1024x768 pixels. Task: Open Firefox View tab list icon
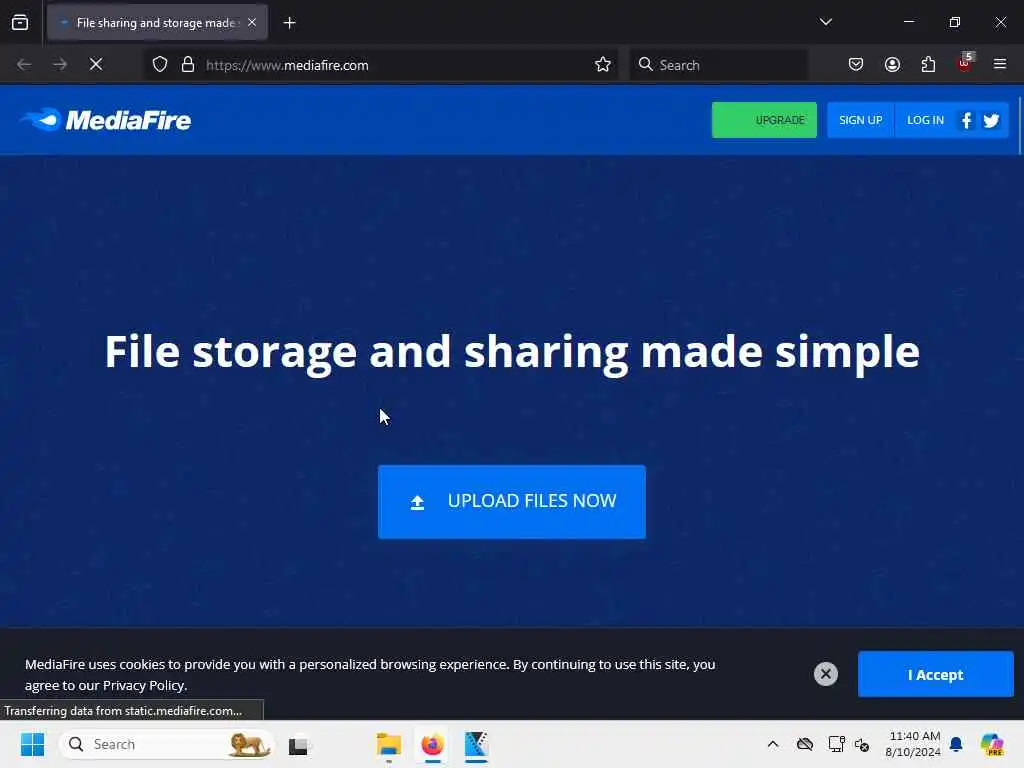coord(20,22)
